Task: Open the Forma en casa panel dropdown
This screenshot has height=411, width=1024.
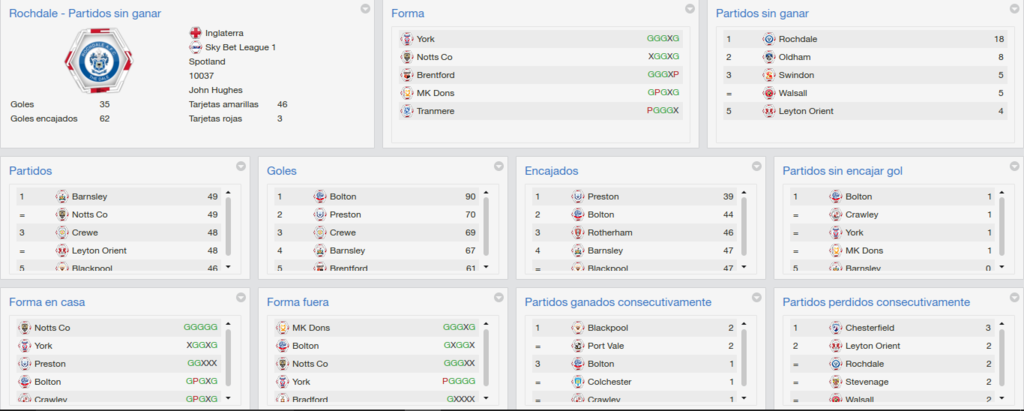Action: tap(241, 297)
